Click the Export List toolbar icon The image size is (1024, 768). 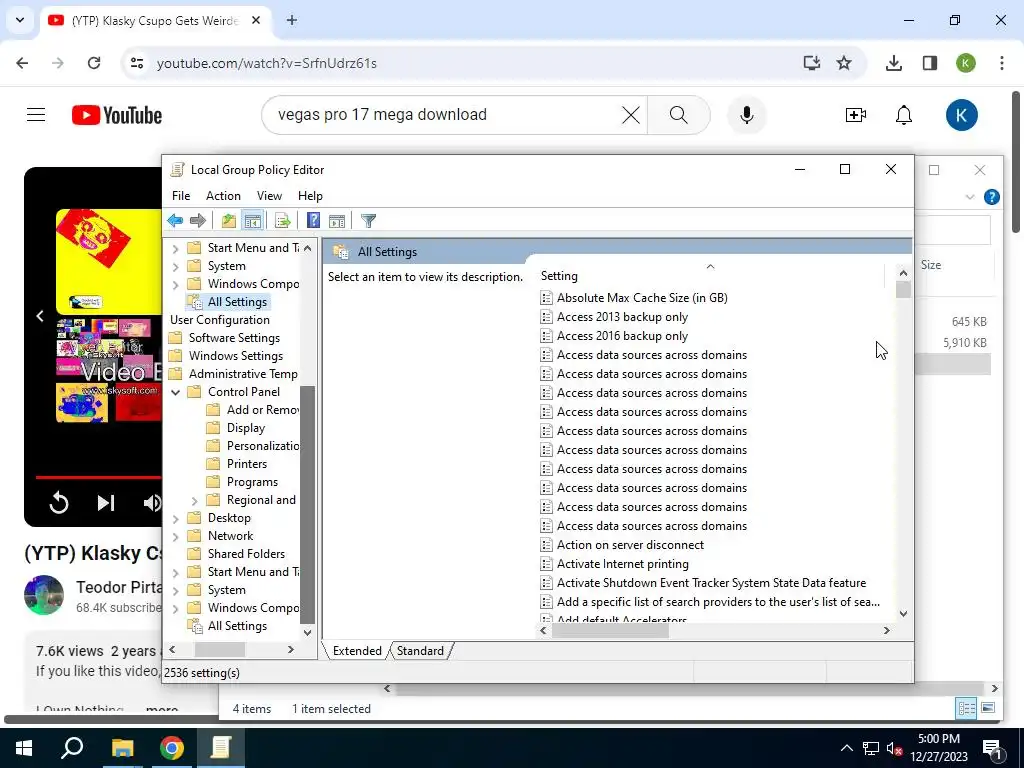click(x=283, y=221)
